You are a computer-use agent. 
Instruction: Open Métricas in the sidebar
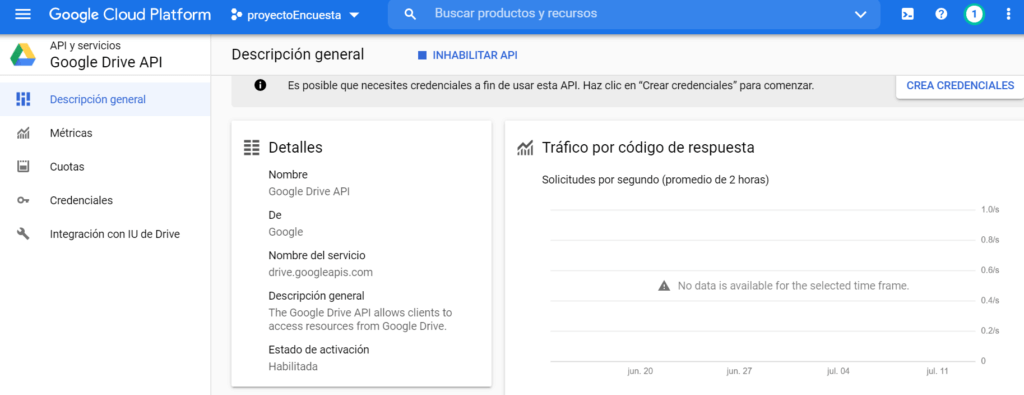[x=105, y=133]
